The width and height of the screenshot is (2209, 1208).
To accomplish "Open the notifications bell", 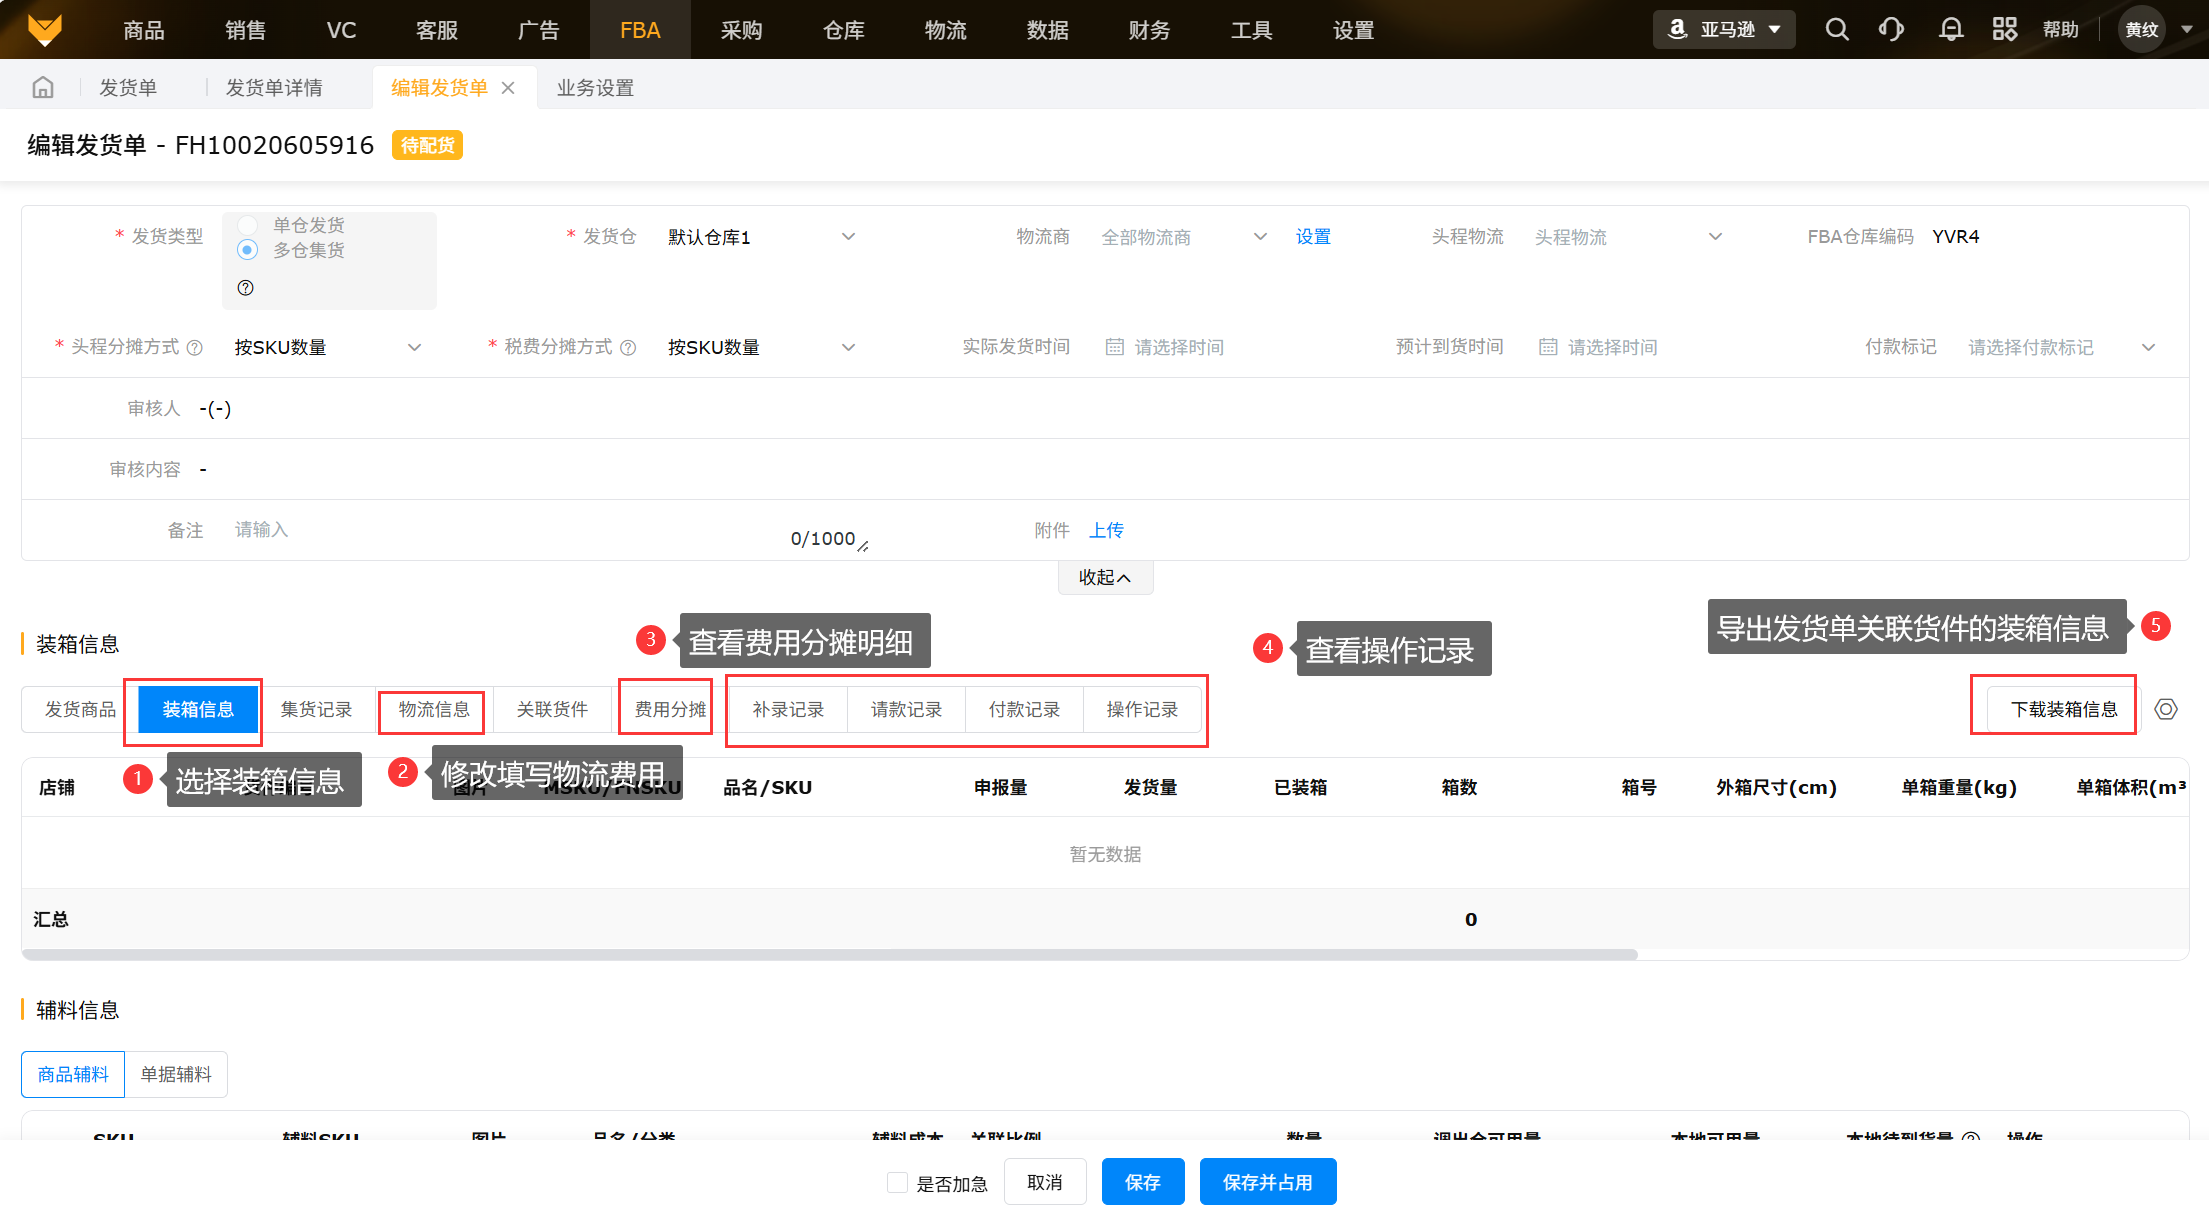I will 1950,29.
